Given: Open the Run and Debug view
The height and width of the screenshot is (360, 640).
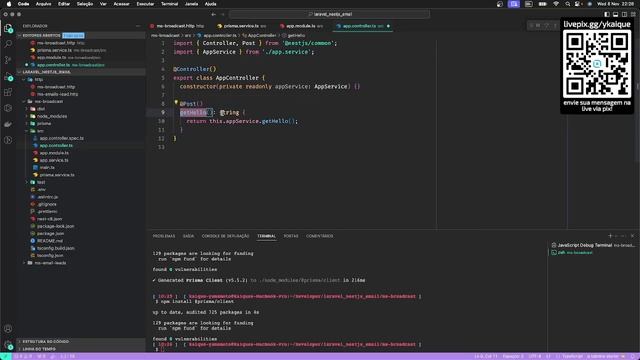Looking at the screenshot, I should pyautogui.click(x=8, y=76).
